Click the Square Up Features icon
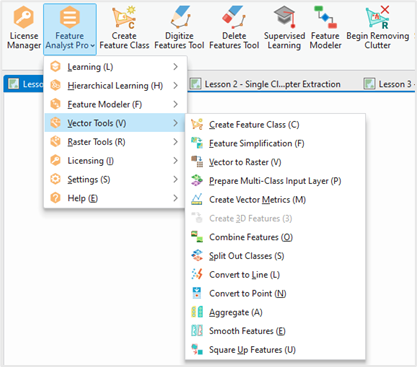This screenshot has width=417, height=367. coord(197,349)
